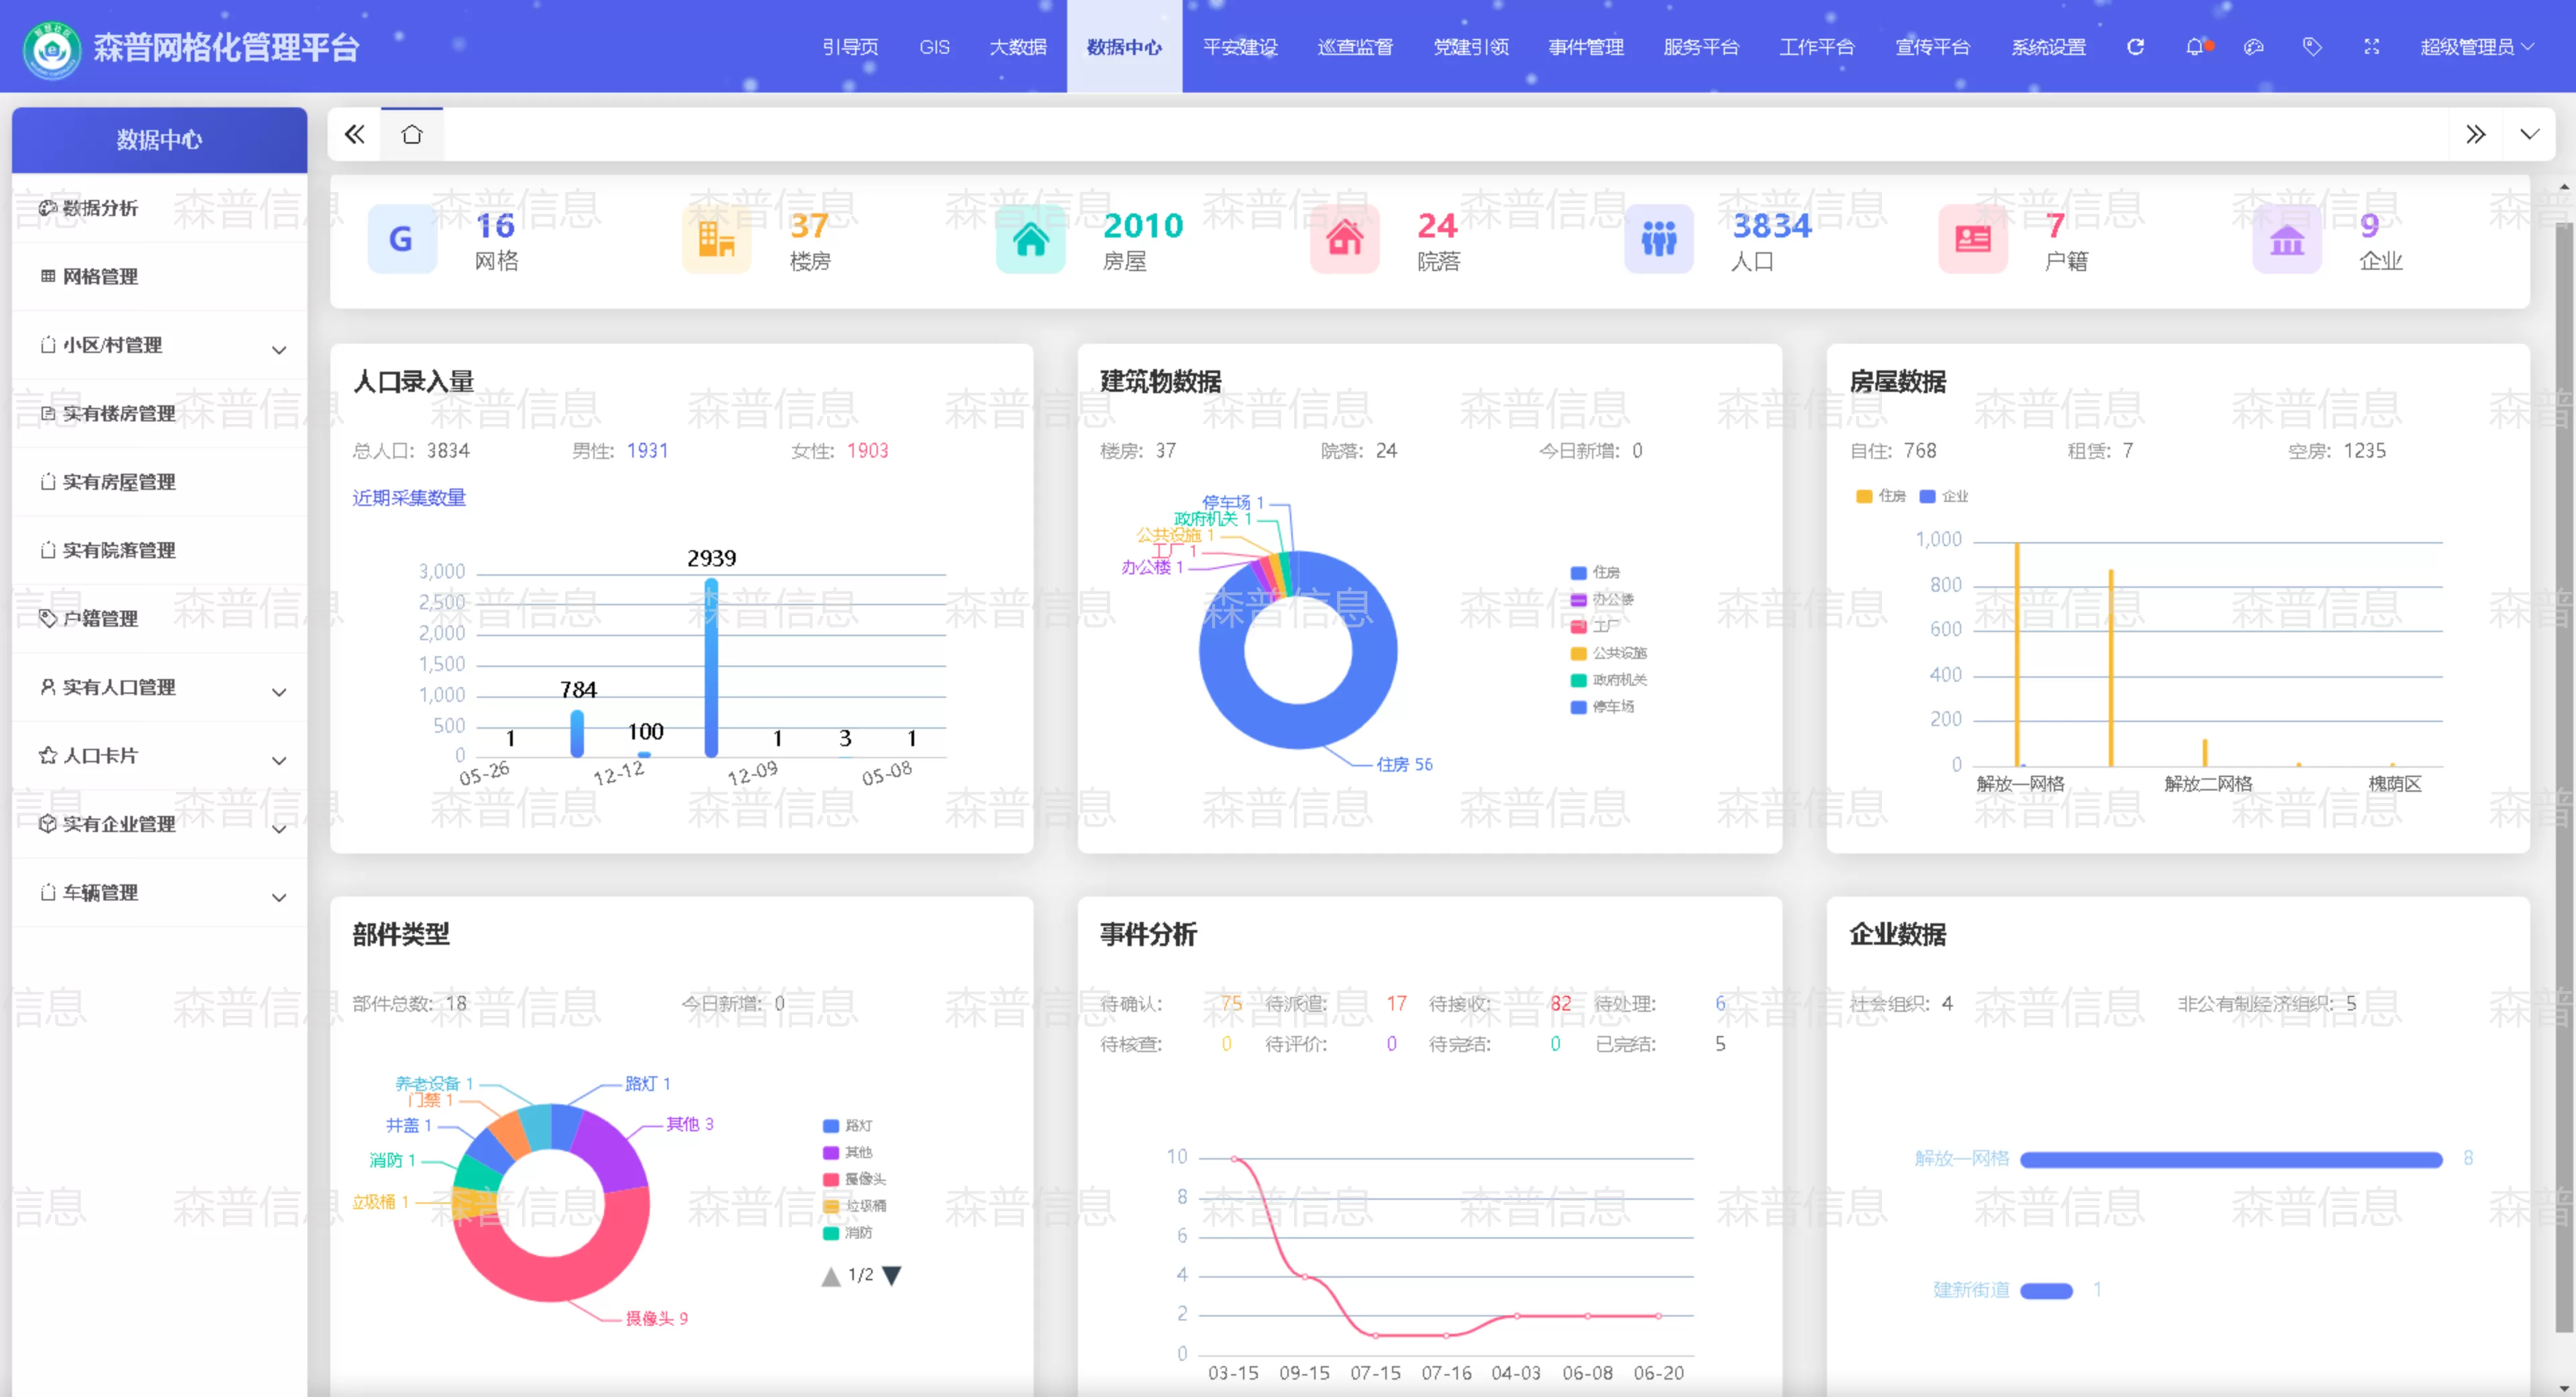Toggle 摄像头 legend in 部件类型 chart
The height and width of the screenshot is (1397, 2576).
854,1179
